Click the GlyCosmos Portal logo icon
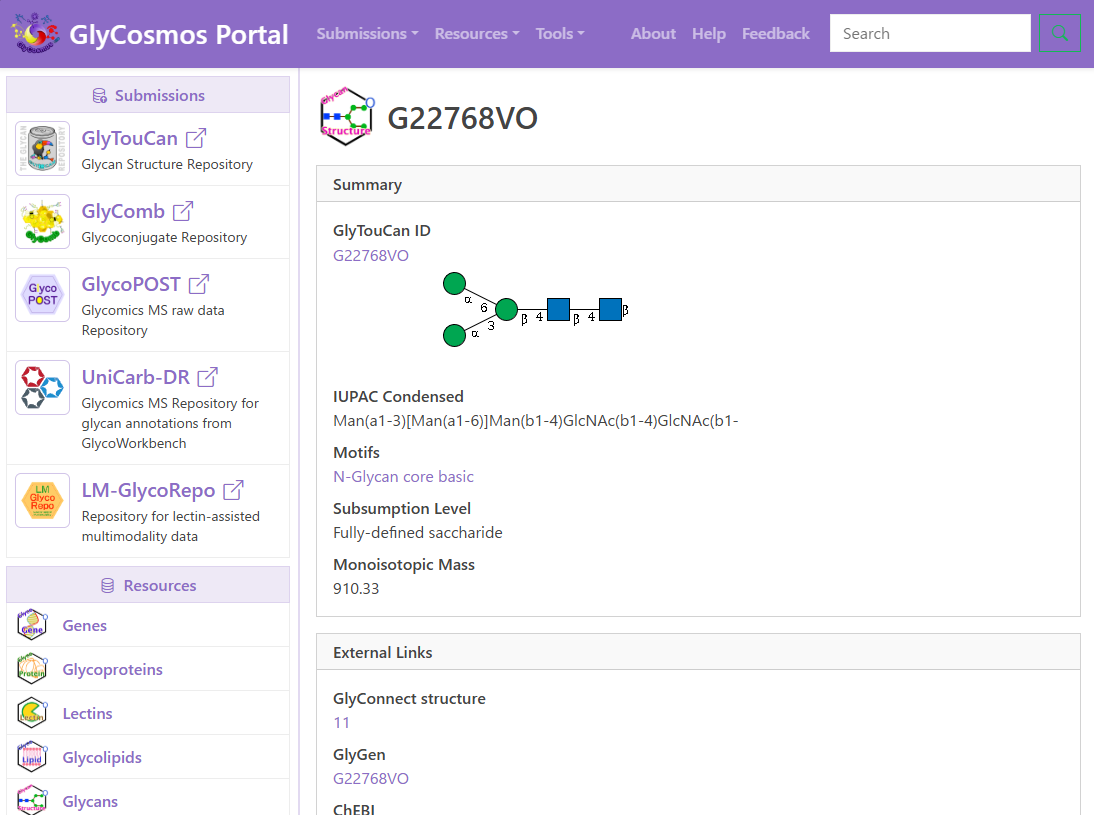 (x=35, y=34)
